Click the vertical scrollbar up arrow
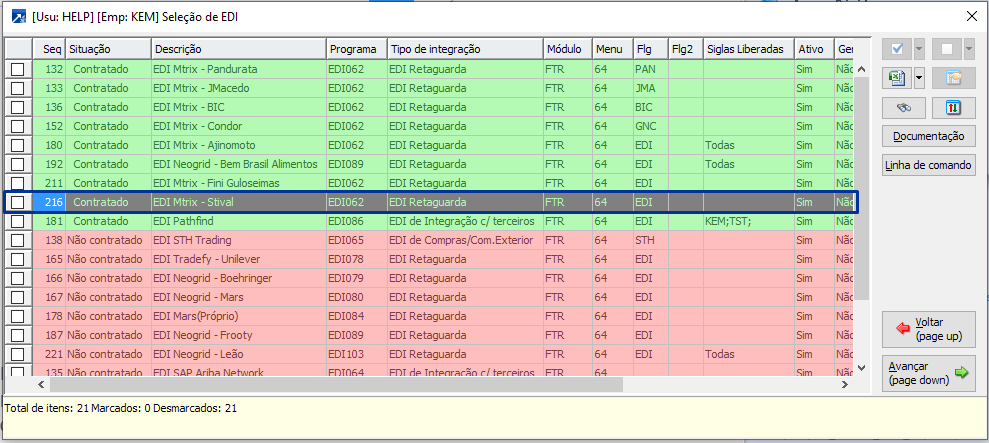The width and height of the screenshot is (989, 443). tap(862, 69)
